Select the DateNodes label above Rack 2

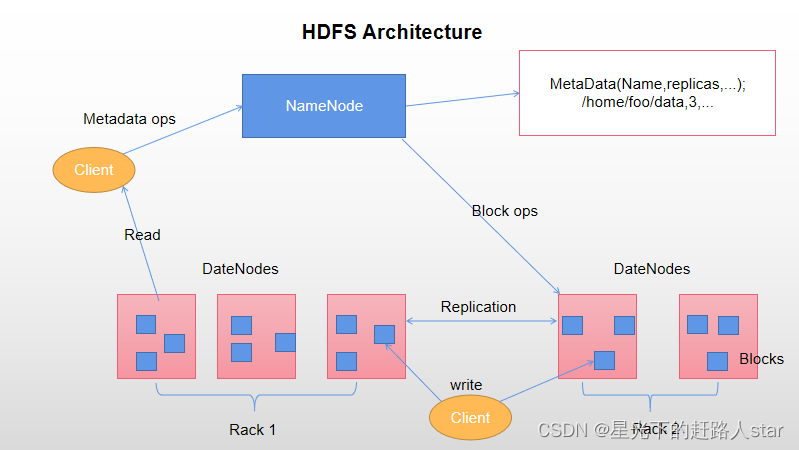click(652, 269)
